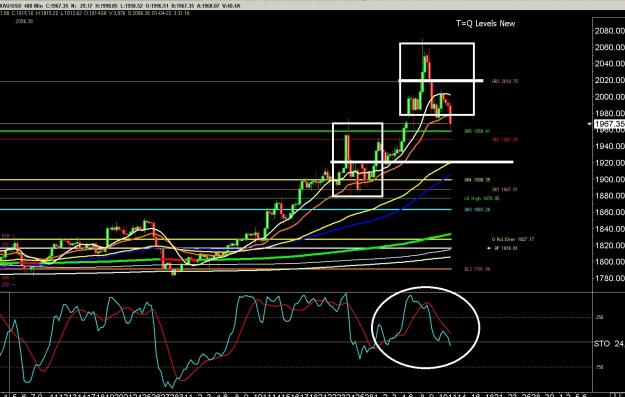The image size is (625, 397).
Task: Click the O:1996.51 open value in header
Action: (x=157, y=6)
